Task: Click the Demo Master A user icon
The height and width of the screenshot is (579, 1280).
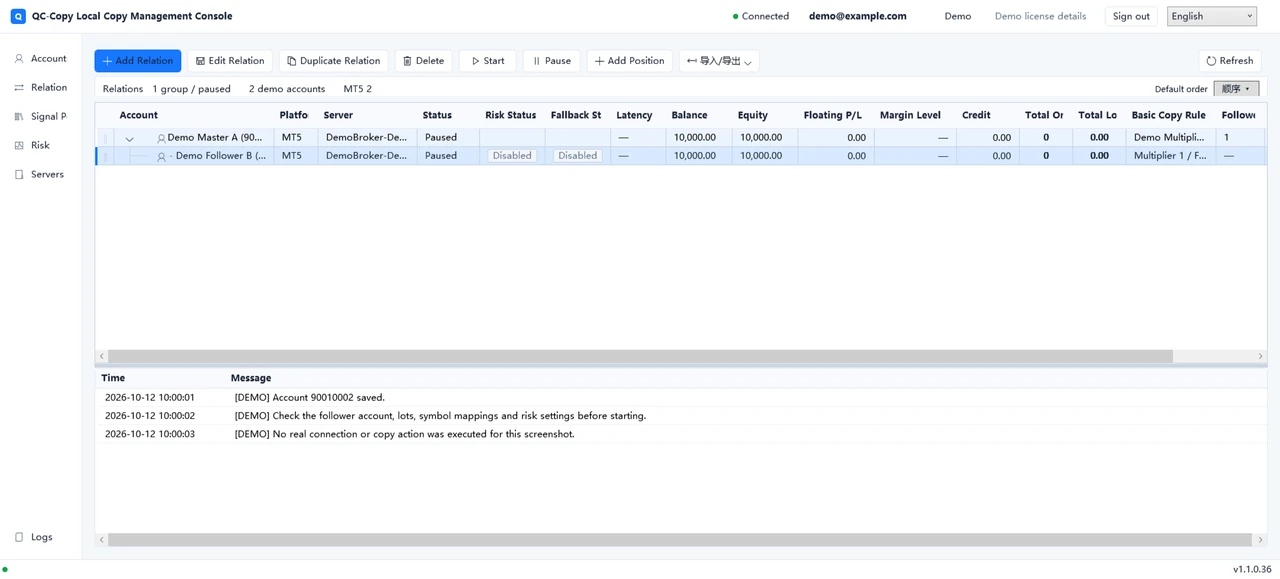Action: pos(161,138)
